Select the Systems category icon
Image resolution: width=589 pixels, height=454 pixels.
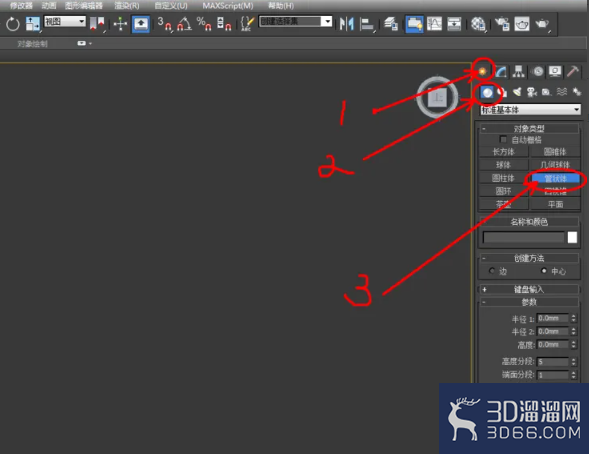(576, 92)
